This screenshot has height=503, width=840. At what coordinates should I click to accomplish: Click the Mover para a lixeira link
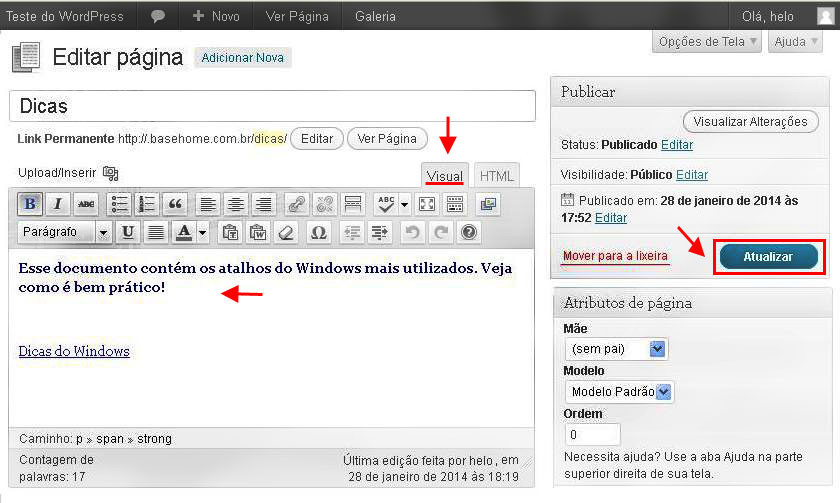click(615, 256)
